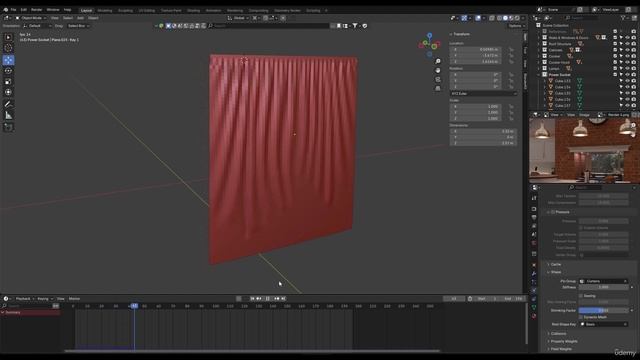Collapse the Shape panel

556,272
